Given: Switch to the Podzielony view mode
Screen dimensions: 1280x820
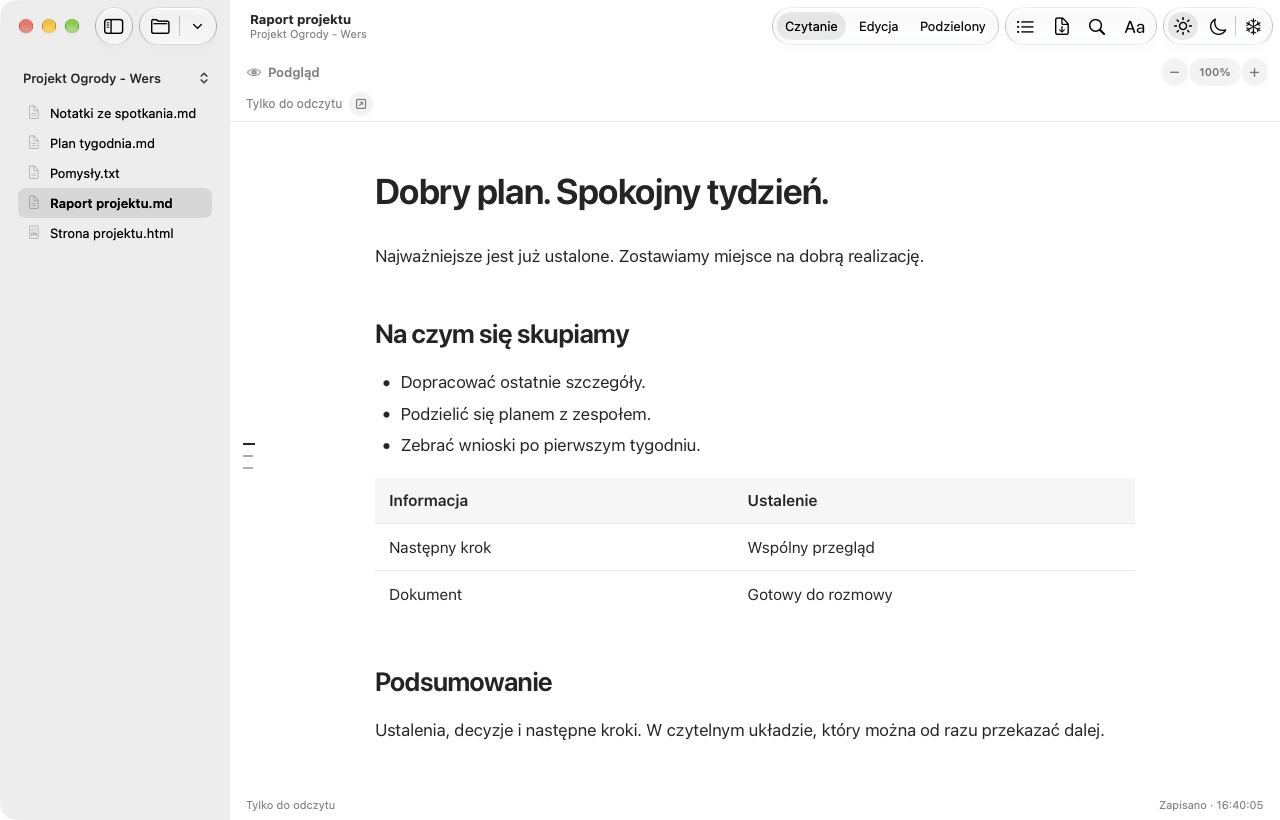Looking at the screenshot, I should pyautogui.click(x=953, y=27).
